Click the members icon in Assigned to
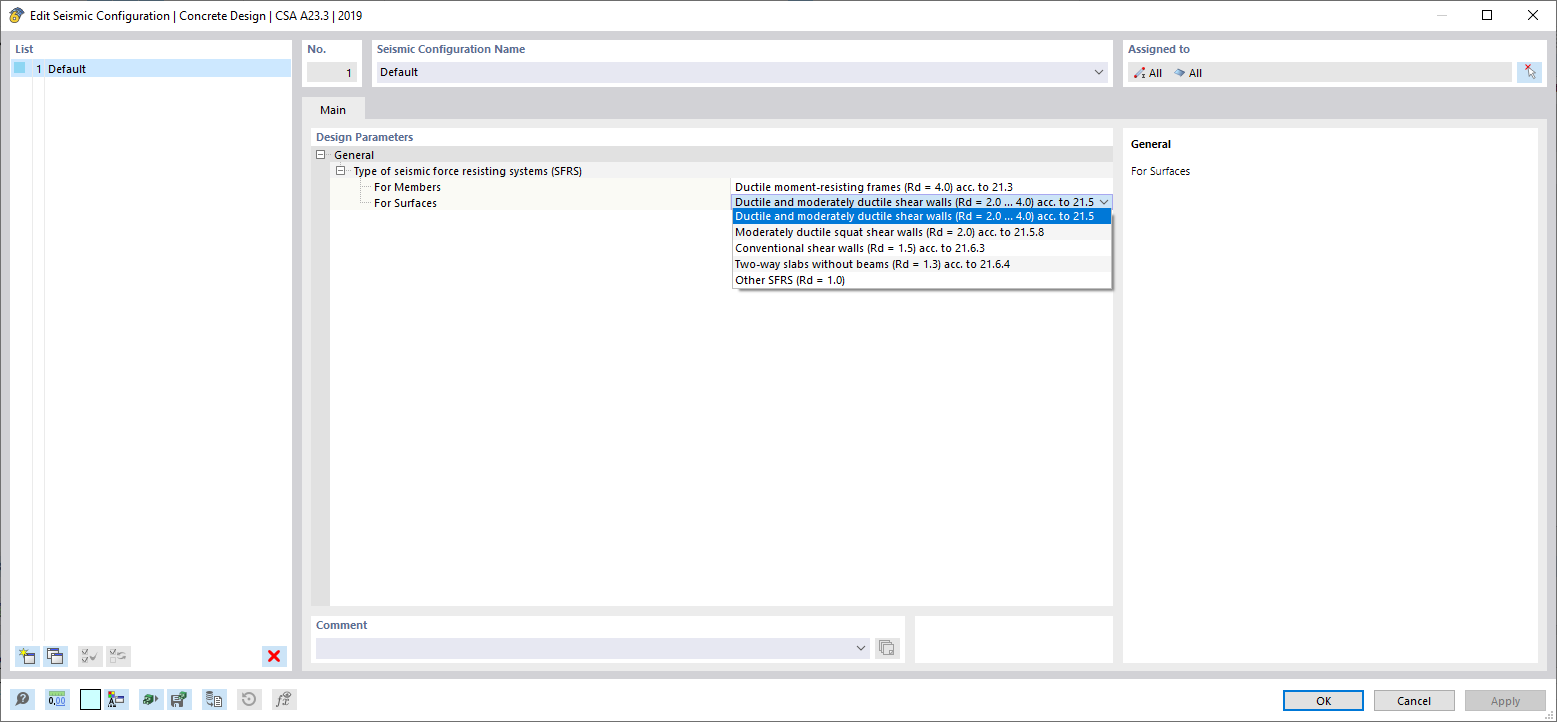The height and width of the screenshot is (722, 1557). pos(1139,73)
